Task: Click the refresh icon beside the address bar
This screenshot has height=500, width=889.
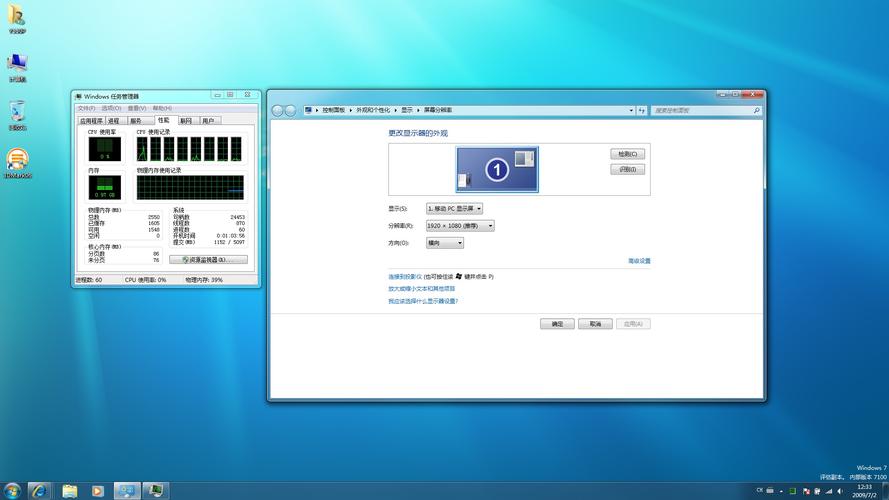Action: click(643, 110)
